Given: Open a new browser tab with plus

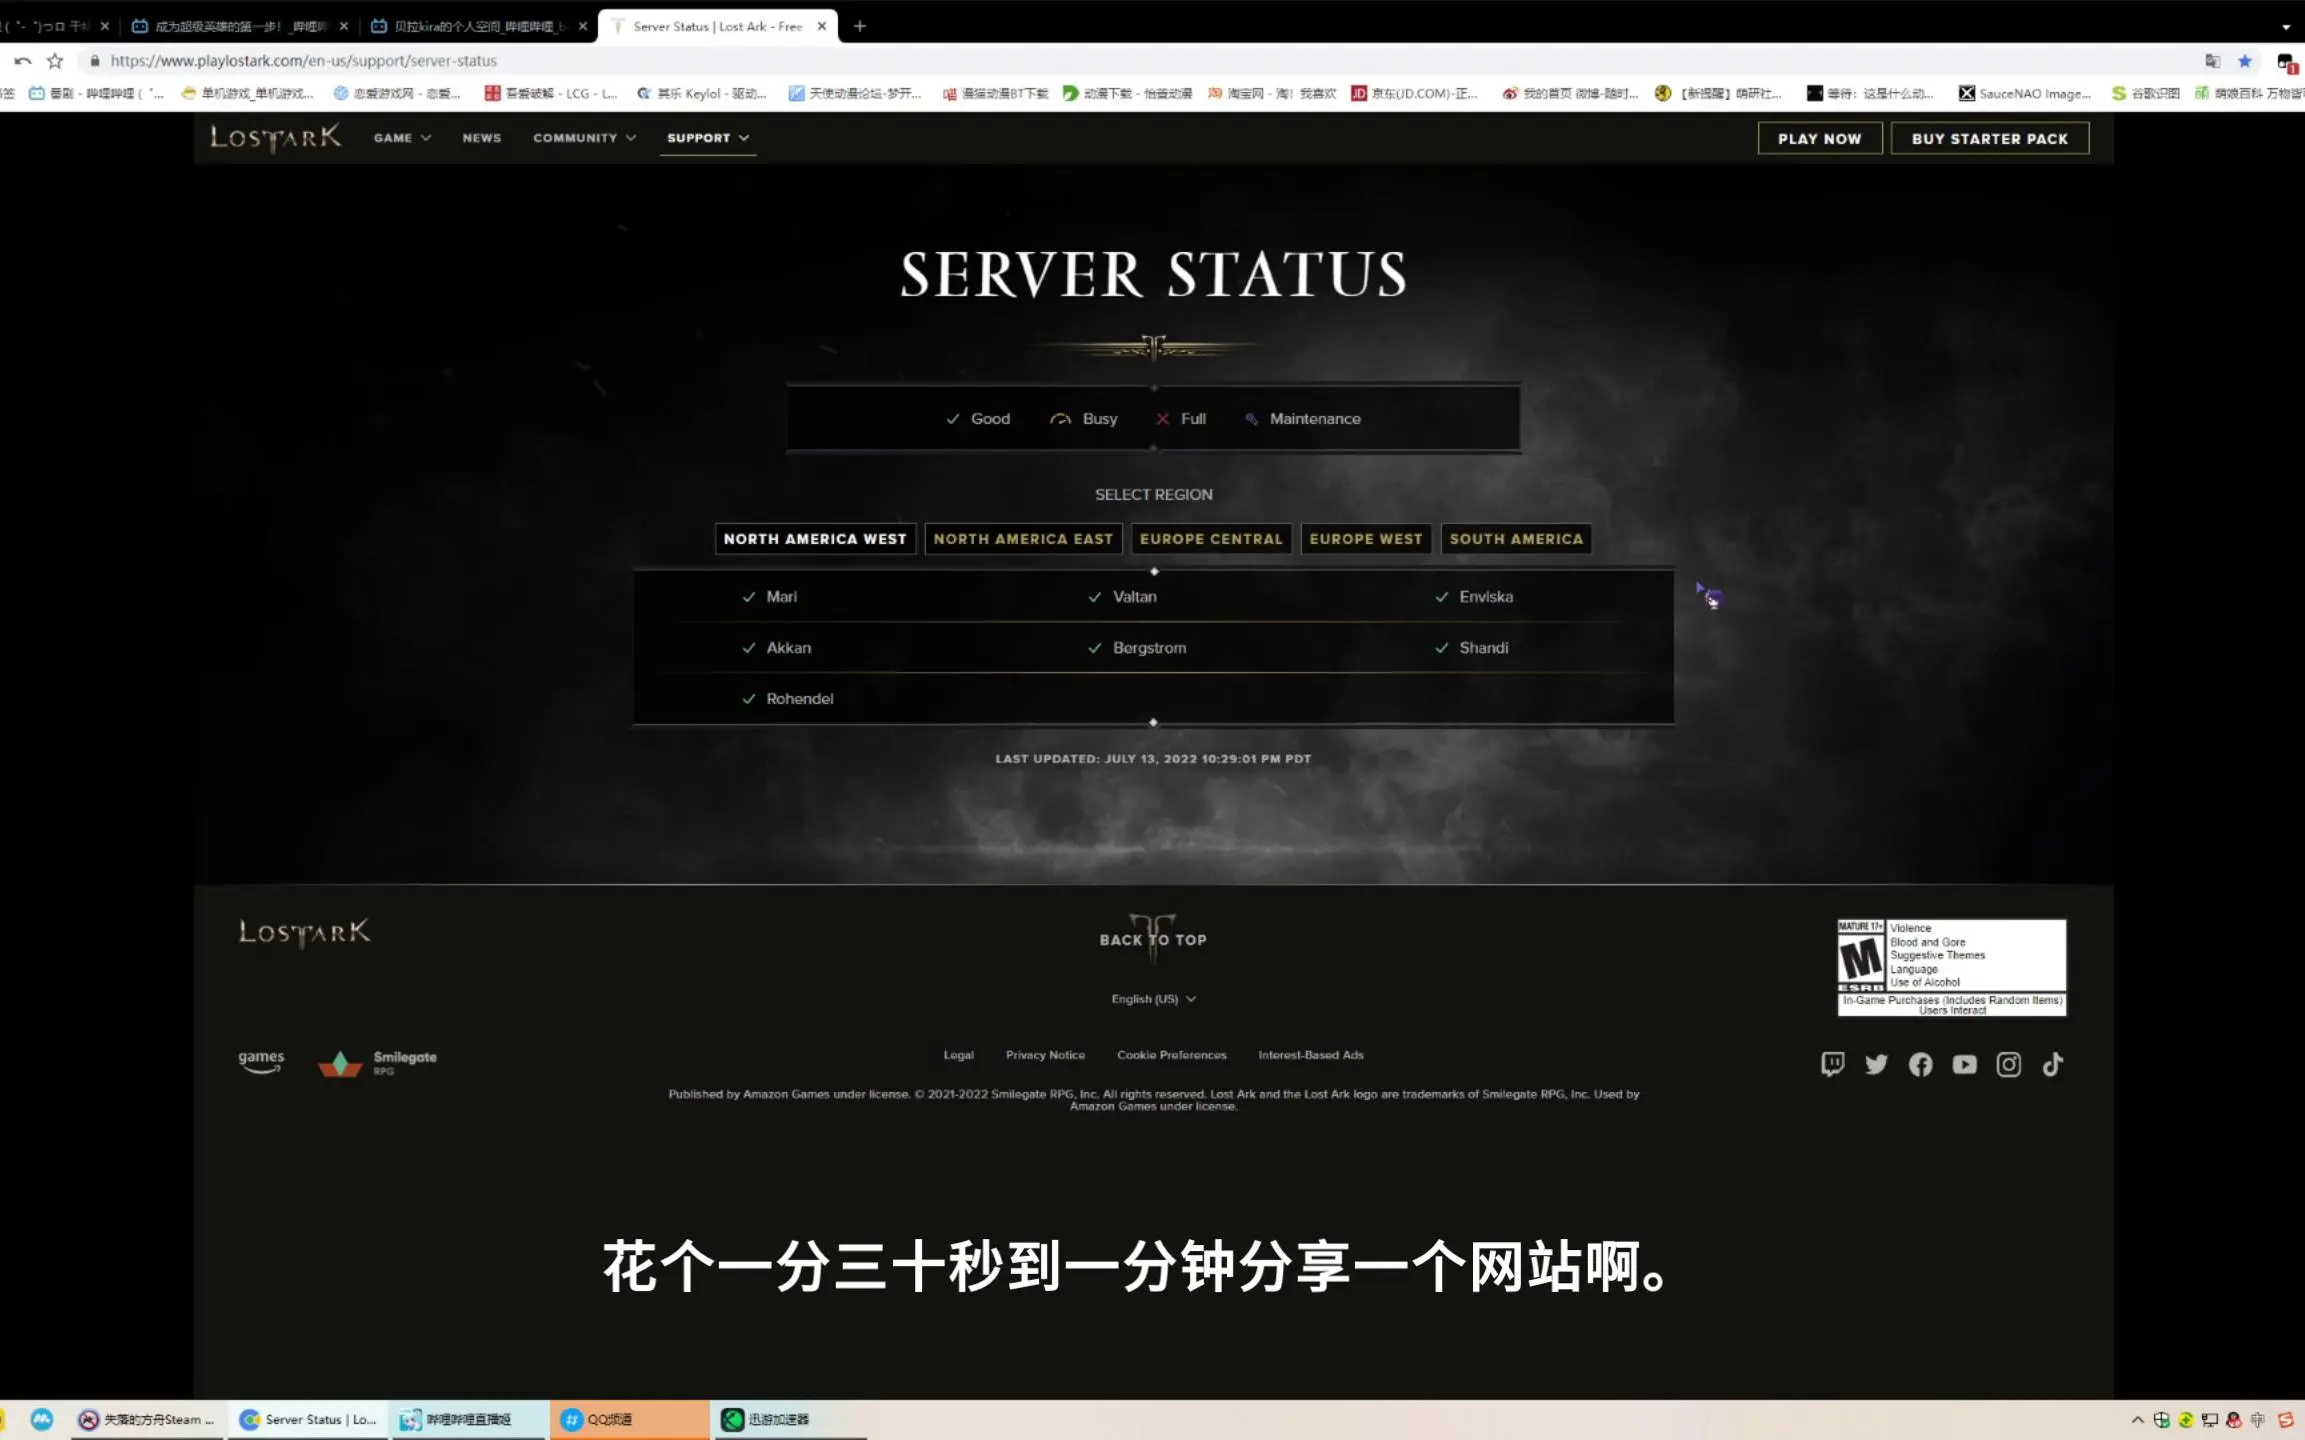Looking at the screenshot, I should (859, 26).
